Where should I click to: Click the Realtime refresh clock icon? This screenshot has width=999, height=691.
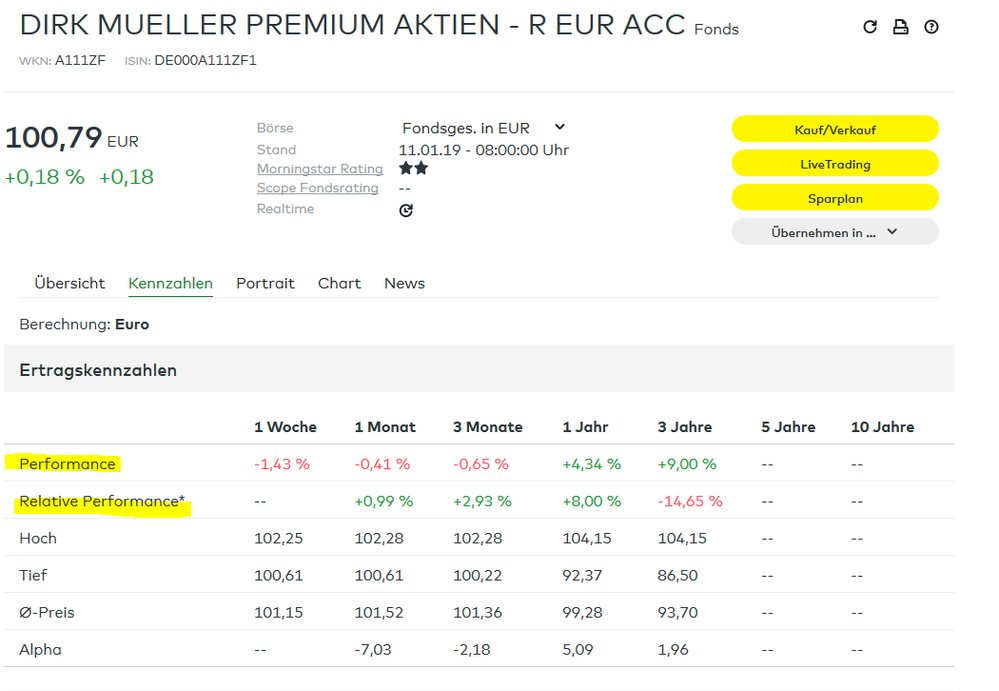click(x=406, y=210)
